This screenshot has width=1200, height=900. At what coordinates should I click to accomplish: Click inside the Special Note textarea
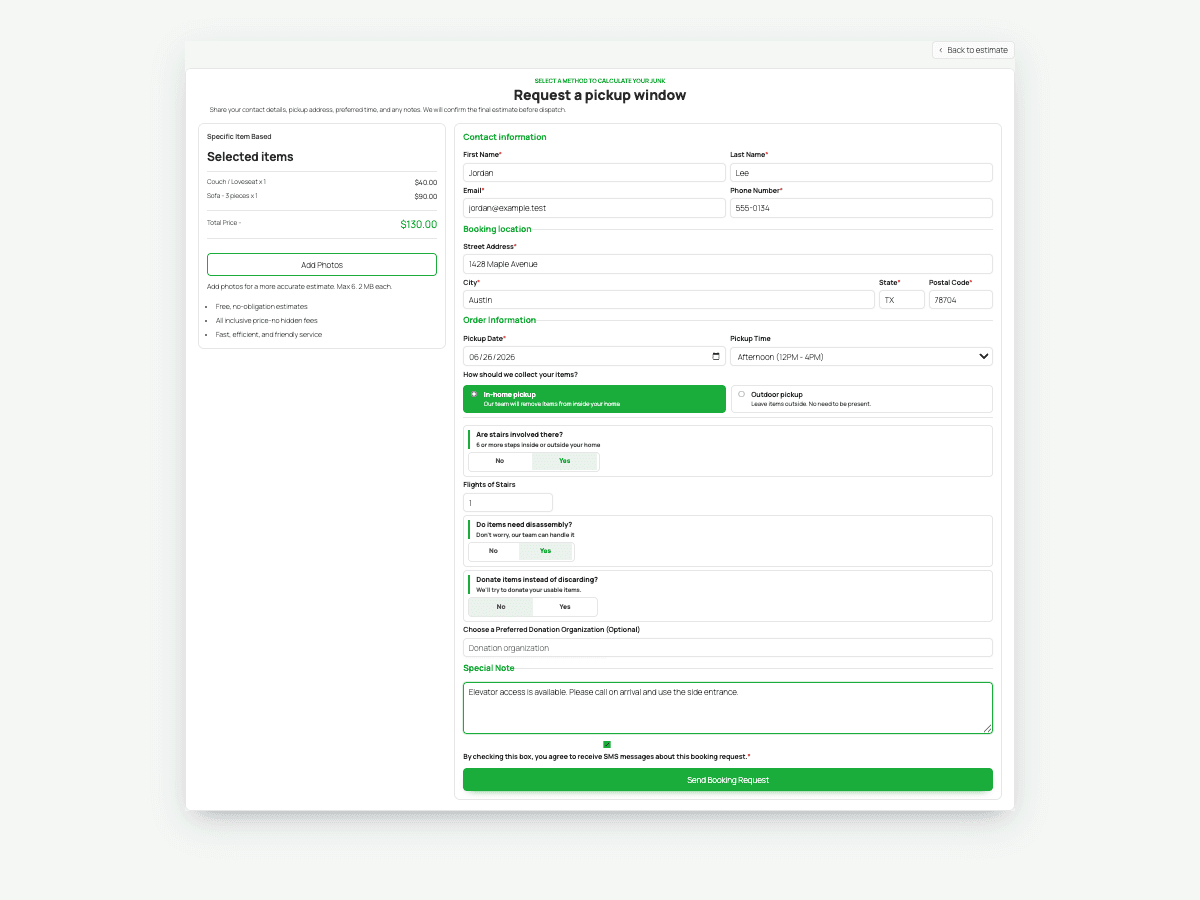pyautogui.click(x=728, y=708)
